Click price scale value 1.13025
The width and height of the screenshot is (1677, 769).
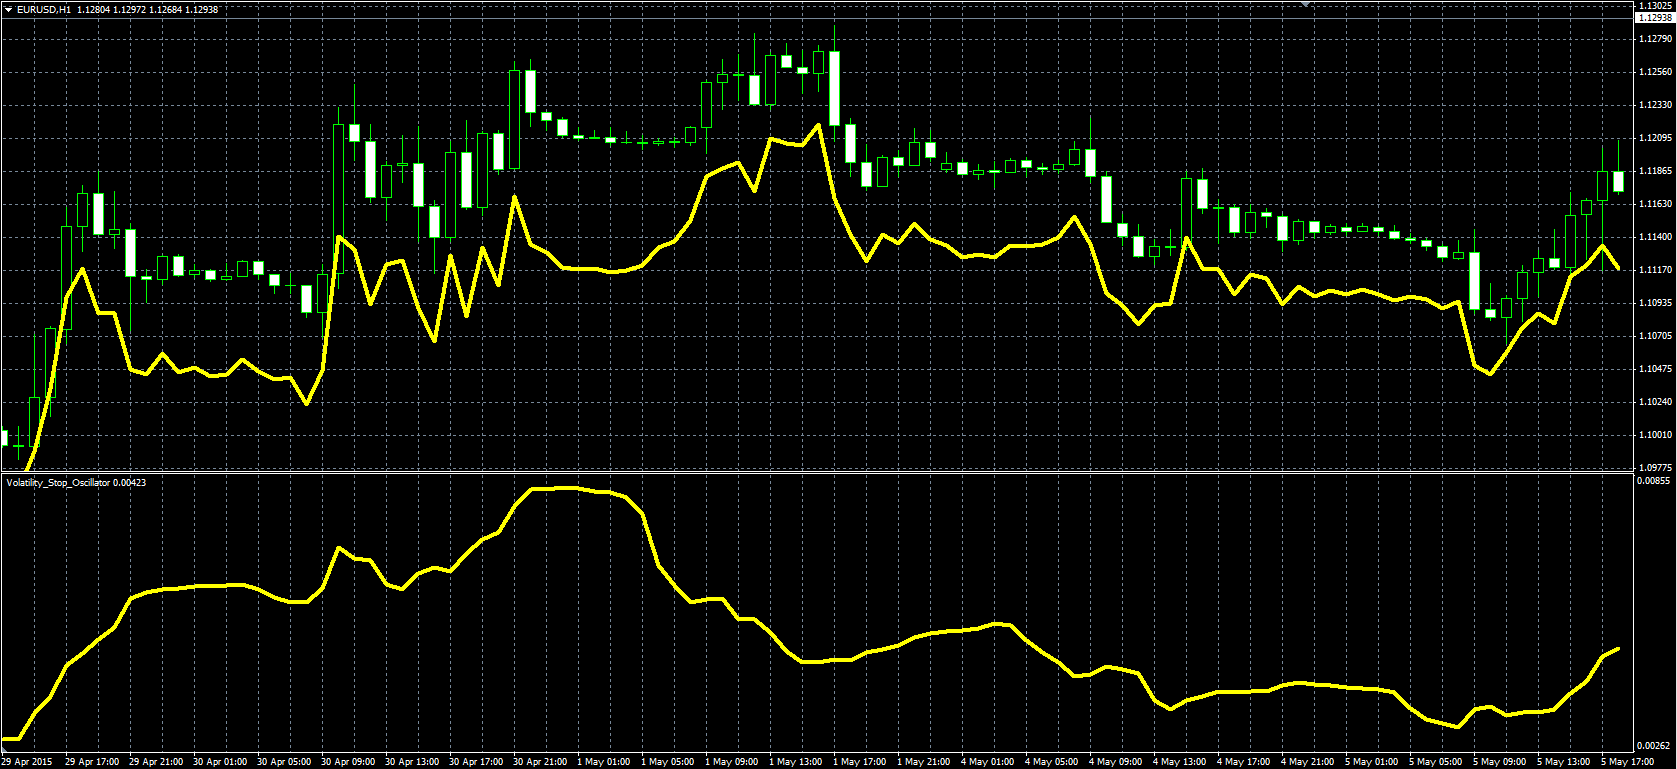(1655, 6)
